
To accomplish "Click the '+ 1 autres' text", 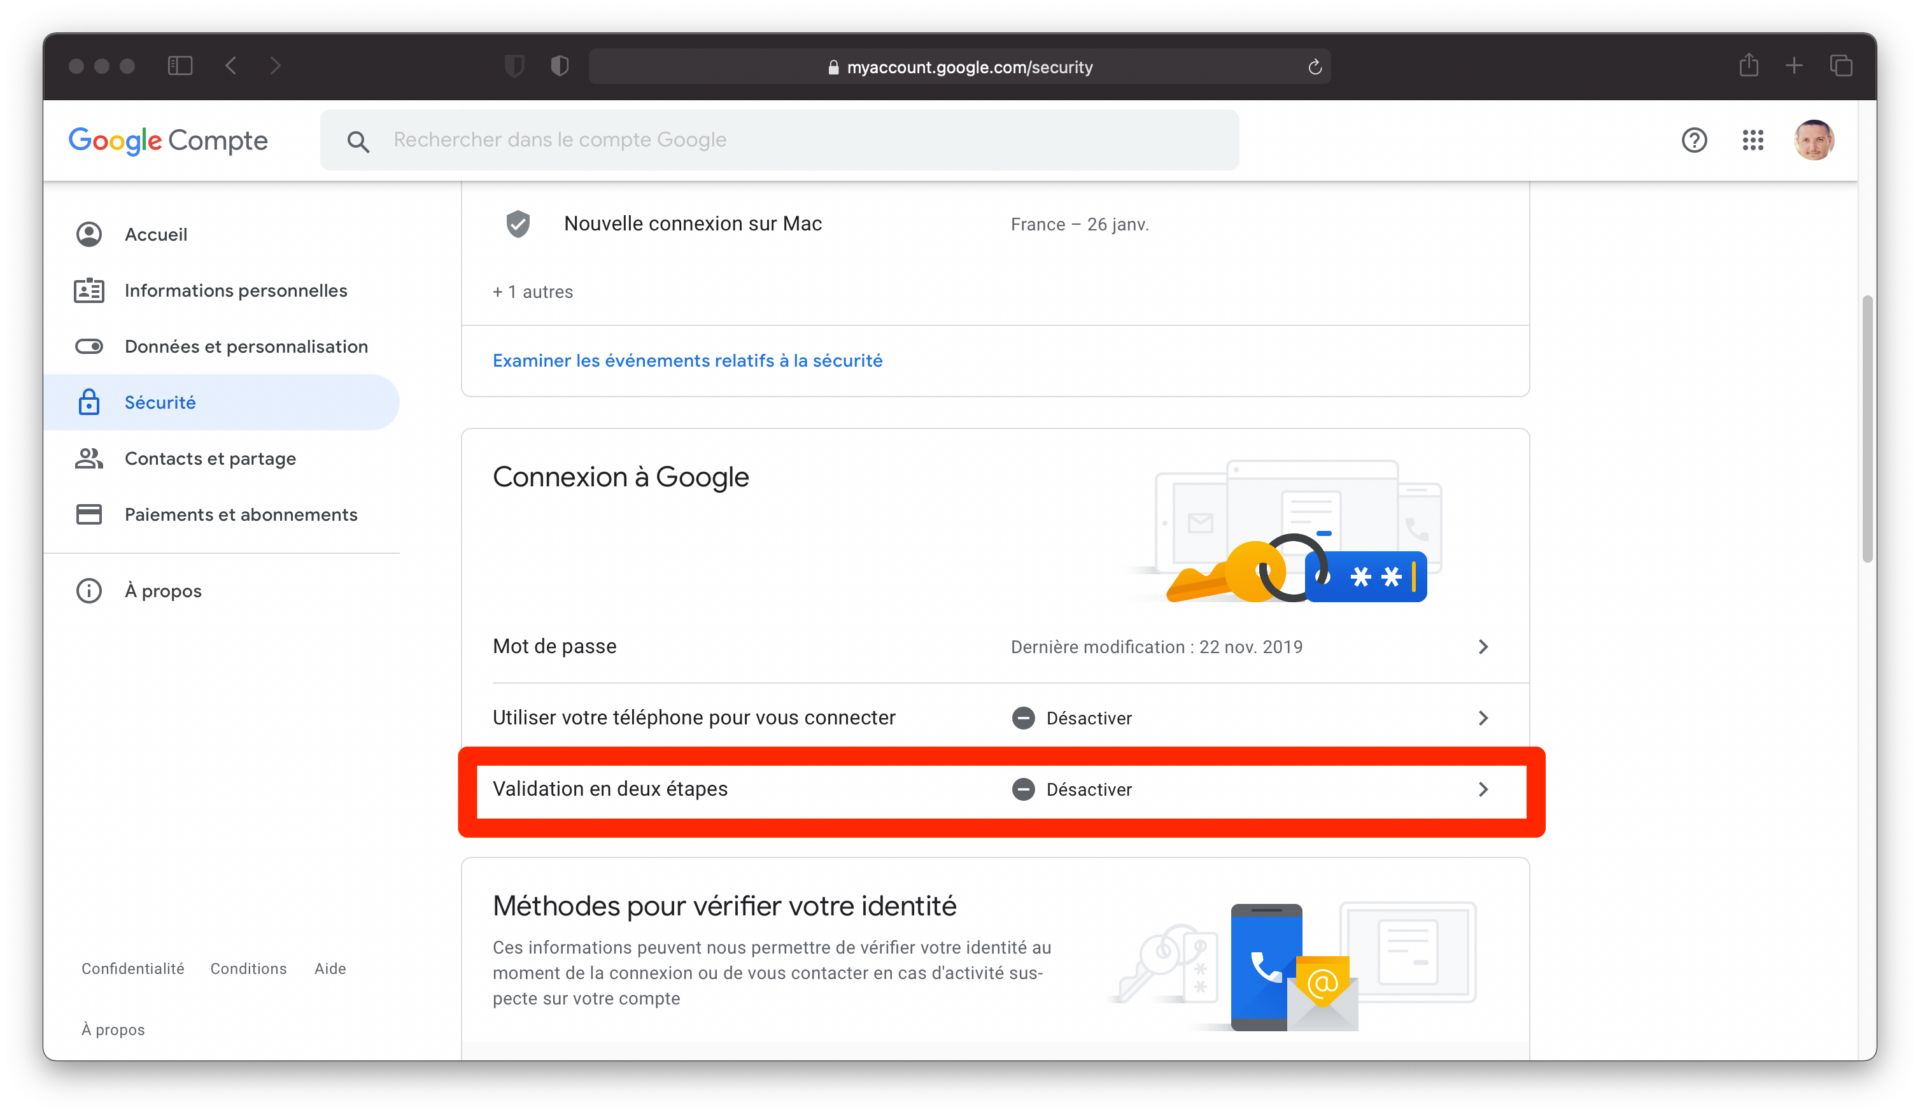I will point(532,292).
